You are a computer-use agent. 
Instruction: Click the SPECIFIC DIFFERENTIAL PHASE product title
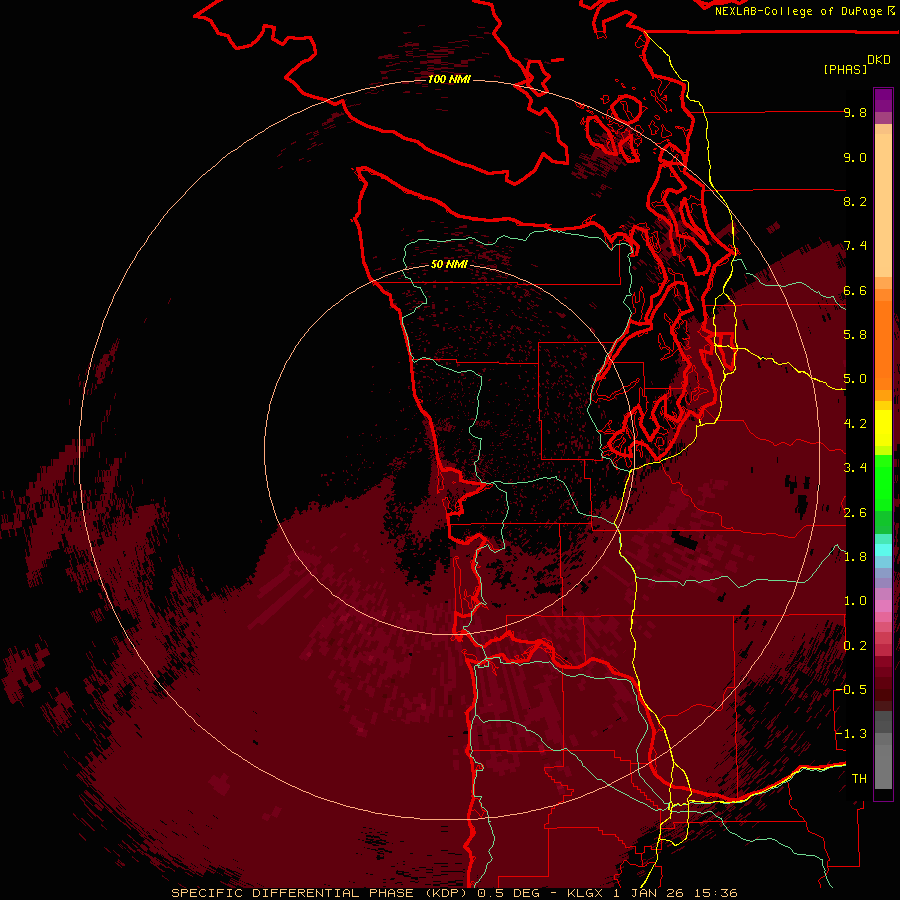tap(292, 893)
